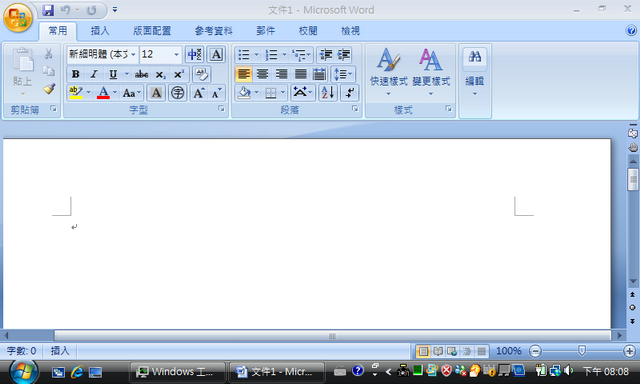Image resolution: width=640 pixels, height=384 pixels.
Task: Apply strikethrough formatting
Action: coord(141,74)
